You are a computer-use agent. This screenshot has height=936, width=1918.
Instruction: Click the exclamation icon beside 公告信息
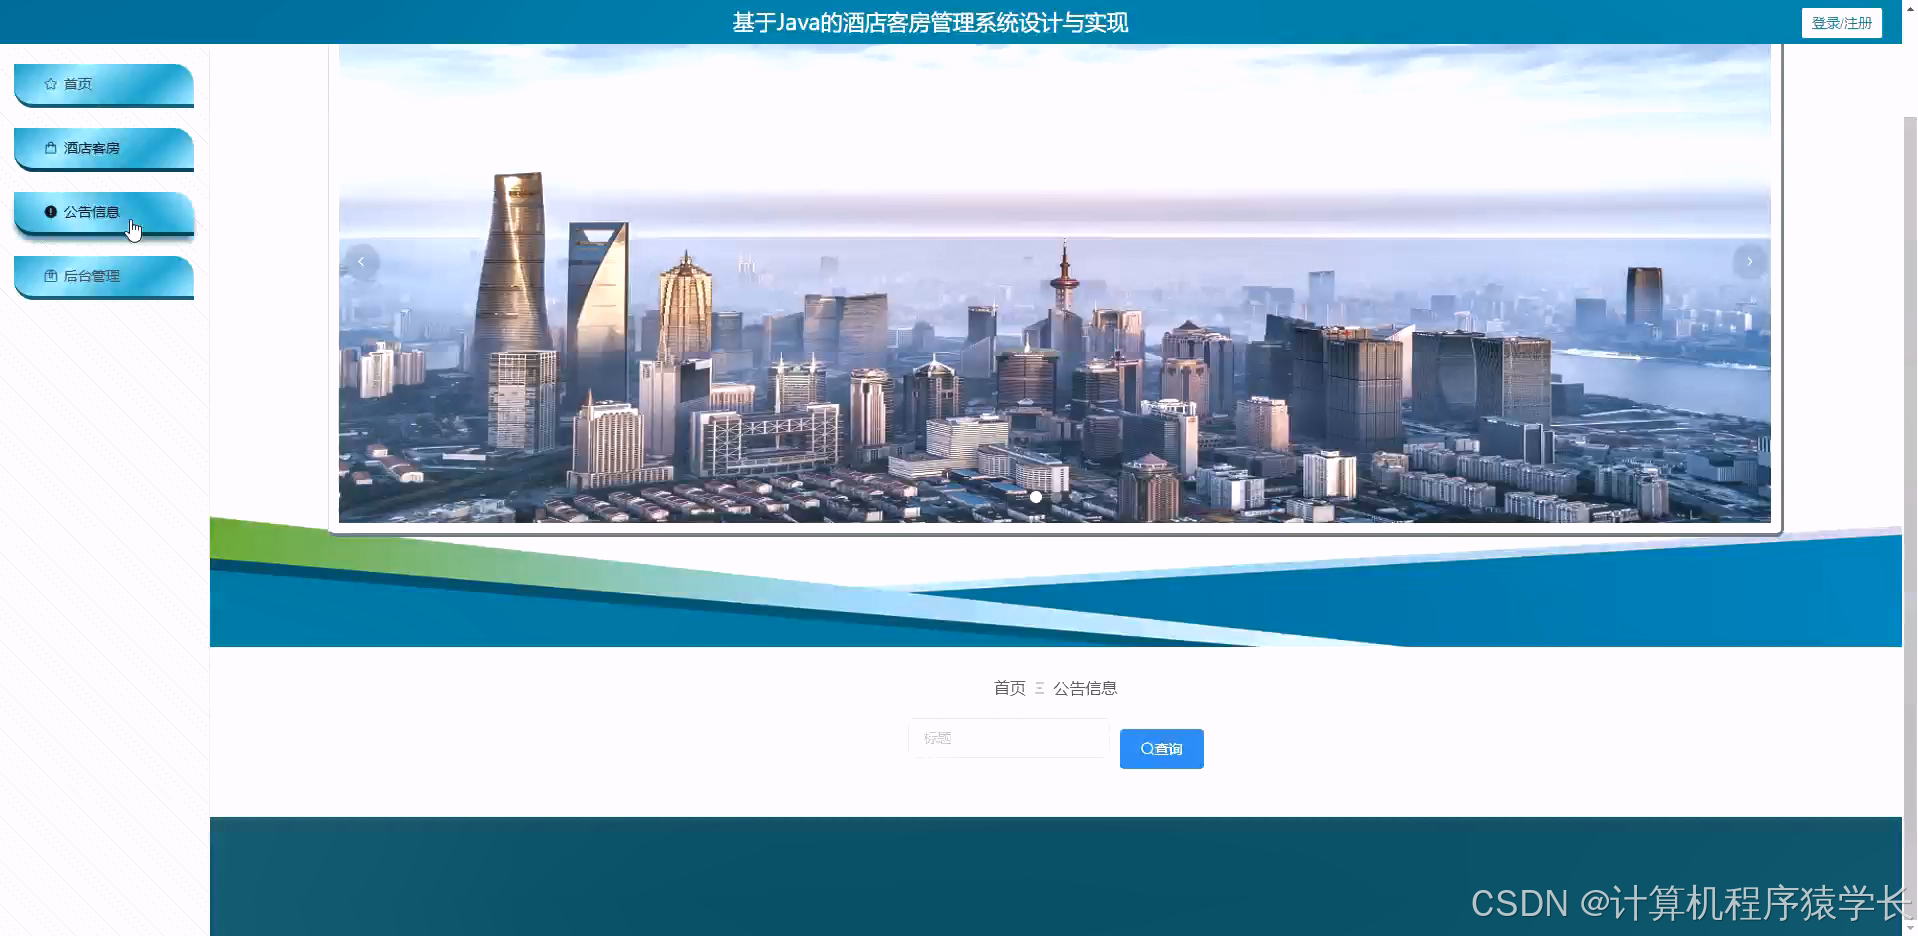[x=50, y=211]
